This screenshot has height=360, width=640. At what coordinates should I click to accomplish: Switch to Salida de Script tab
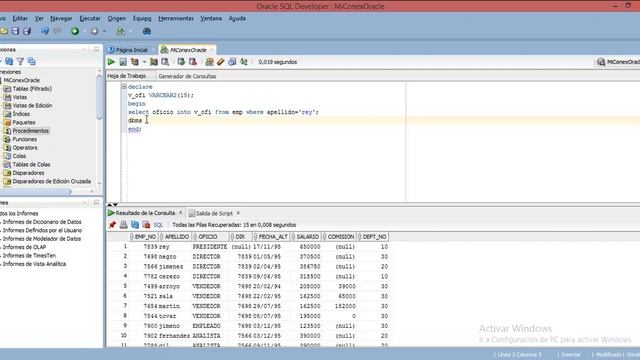[214, 213]
